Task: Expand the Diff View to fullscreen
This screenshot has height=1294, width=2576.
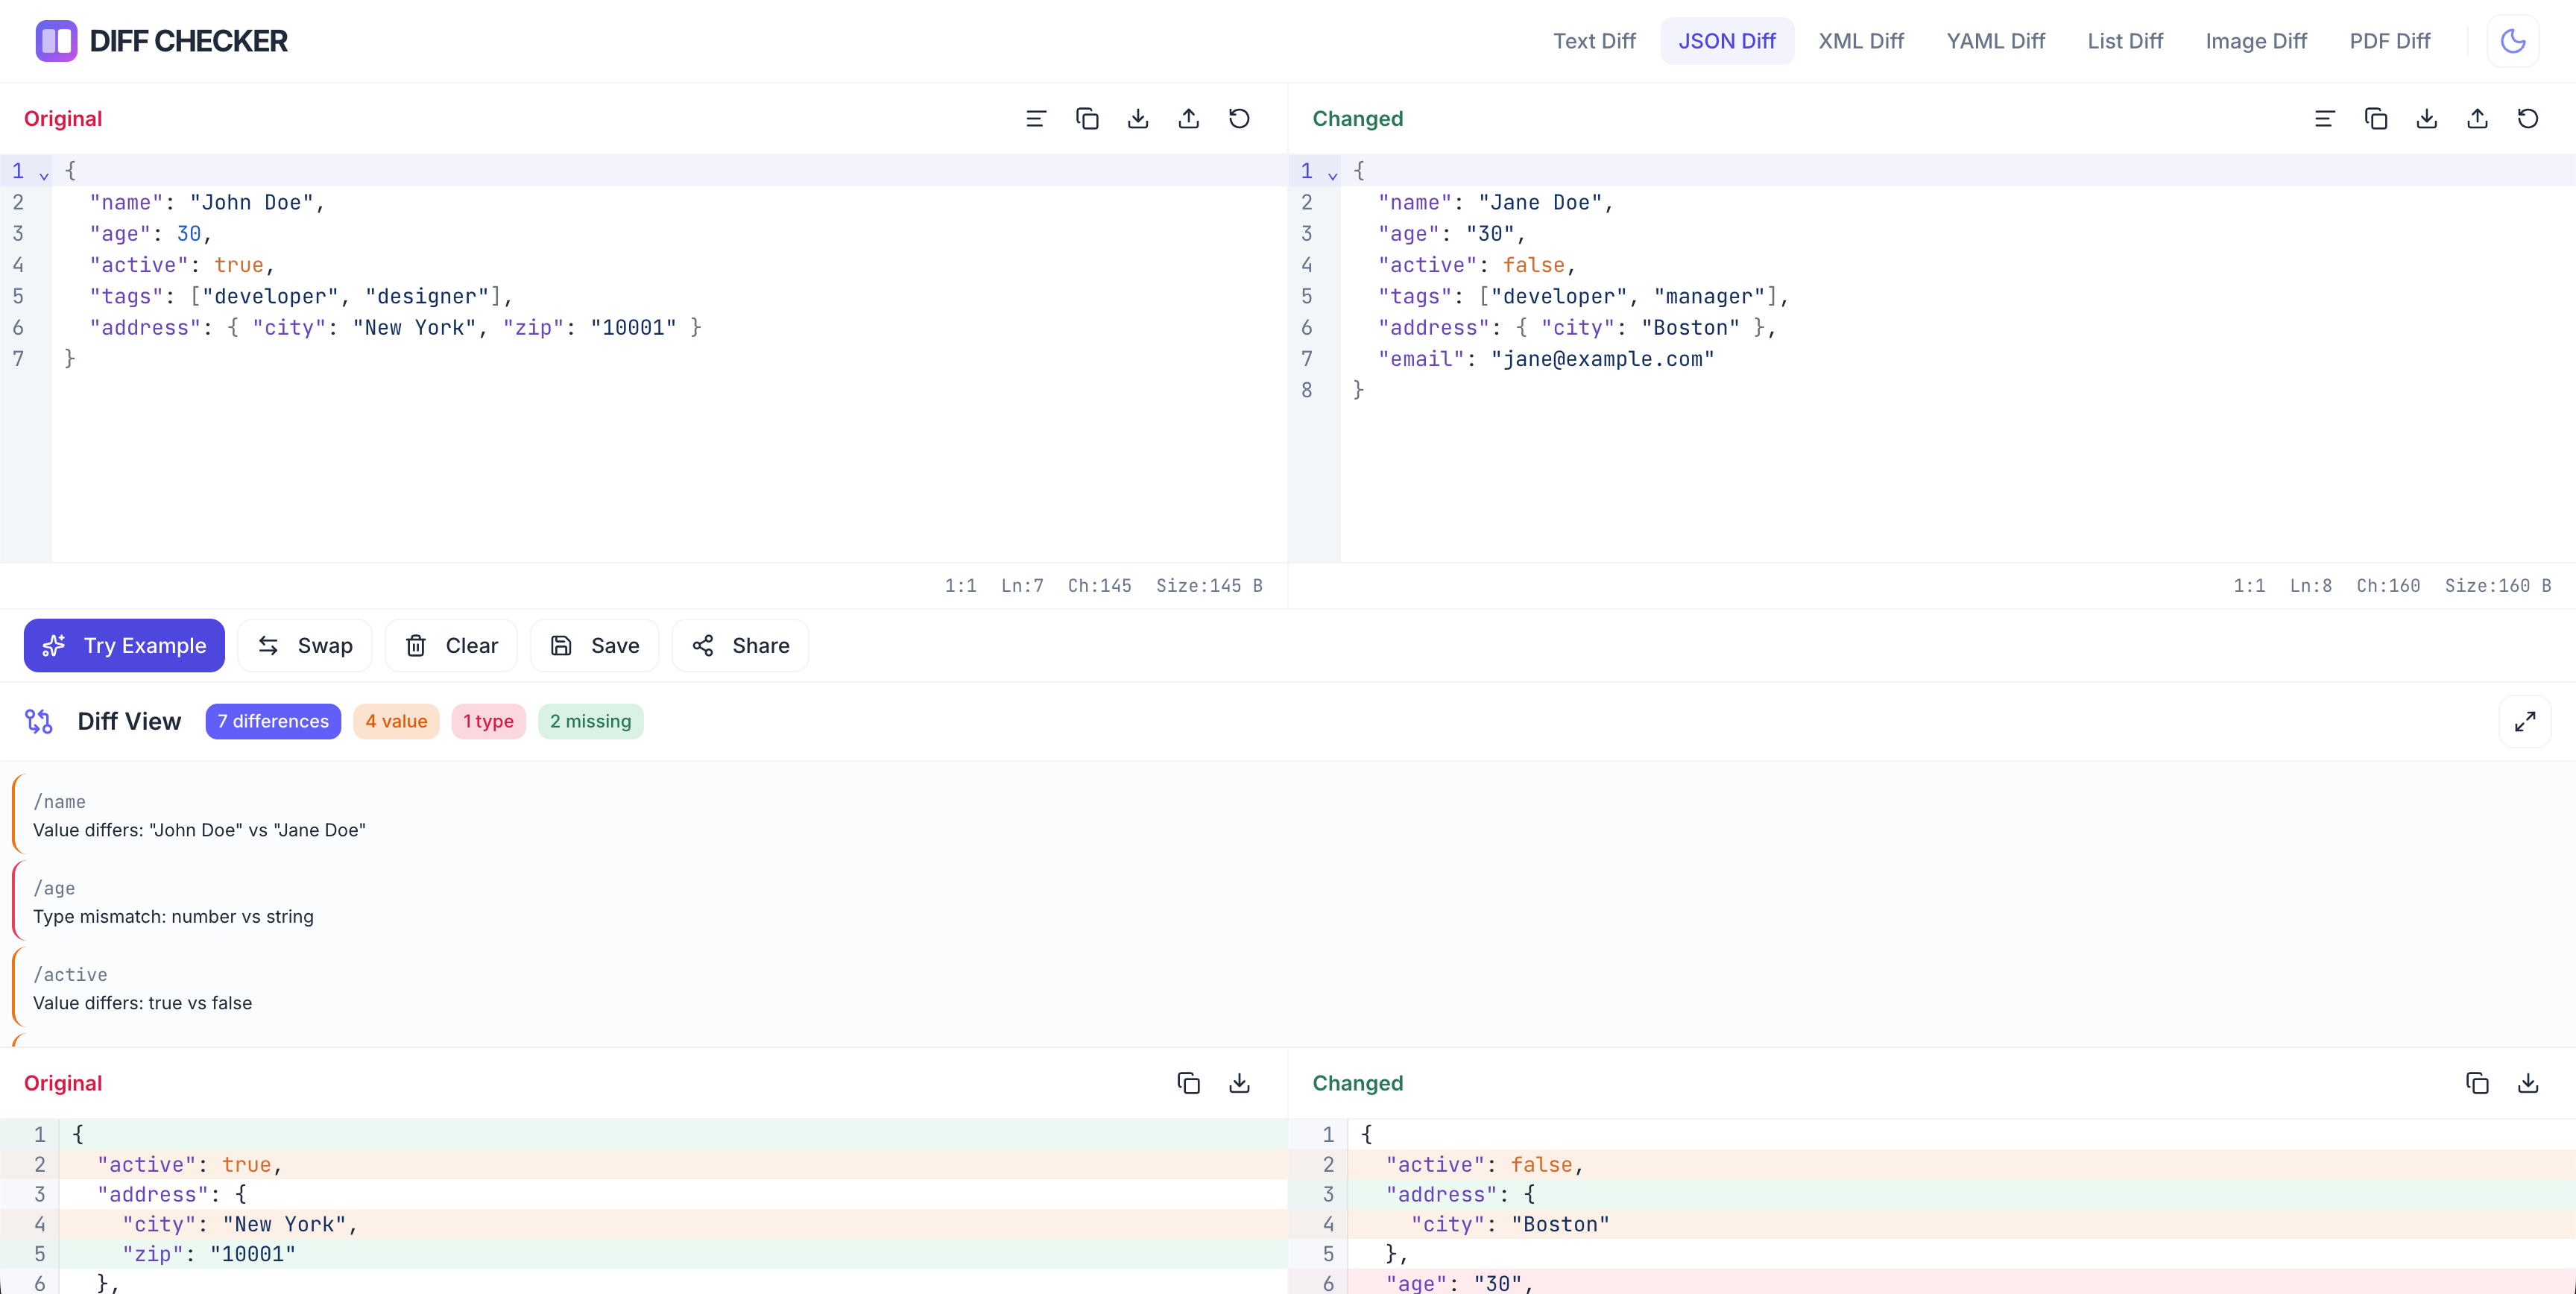Action: click(2524, 720)
